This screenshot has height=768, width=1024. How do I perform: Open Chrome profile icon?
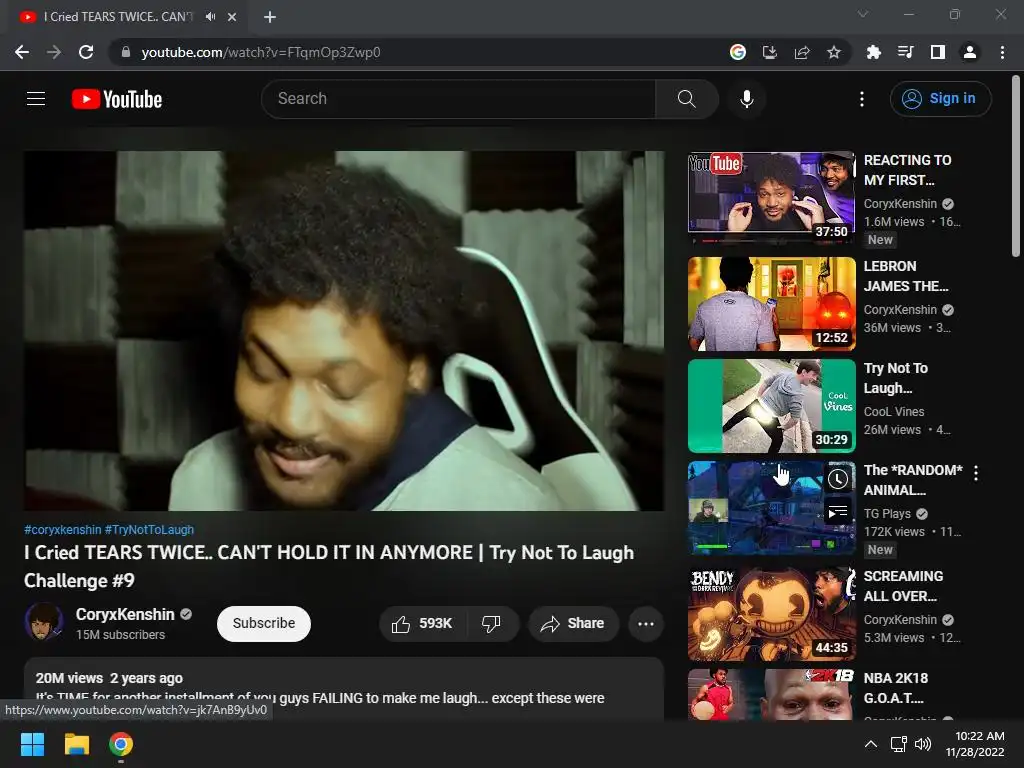(970, 52)
